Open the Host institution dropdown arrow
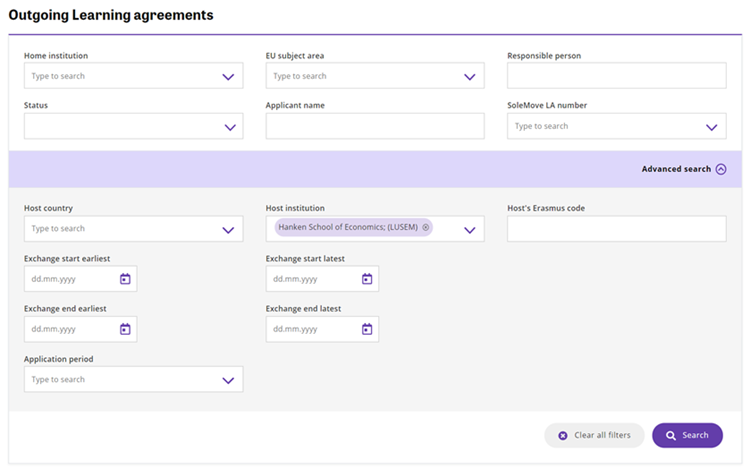 (x=470, y=230)
